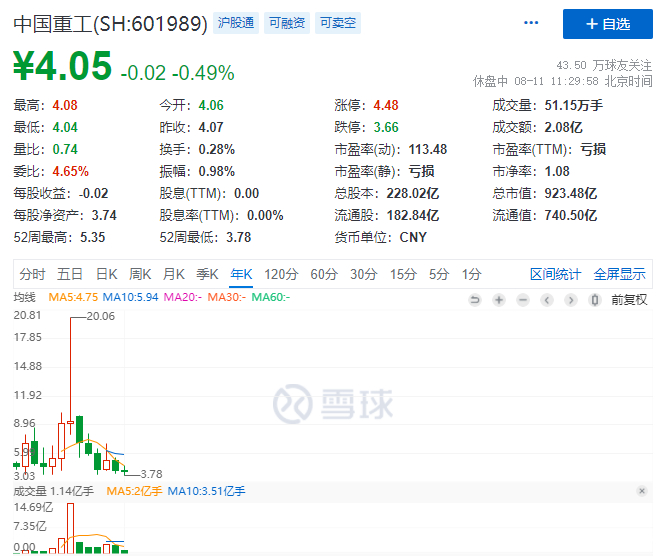Click the 成交量 value 51.15万手

click(573, 105)
